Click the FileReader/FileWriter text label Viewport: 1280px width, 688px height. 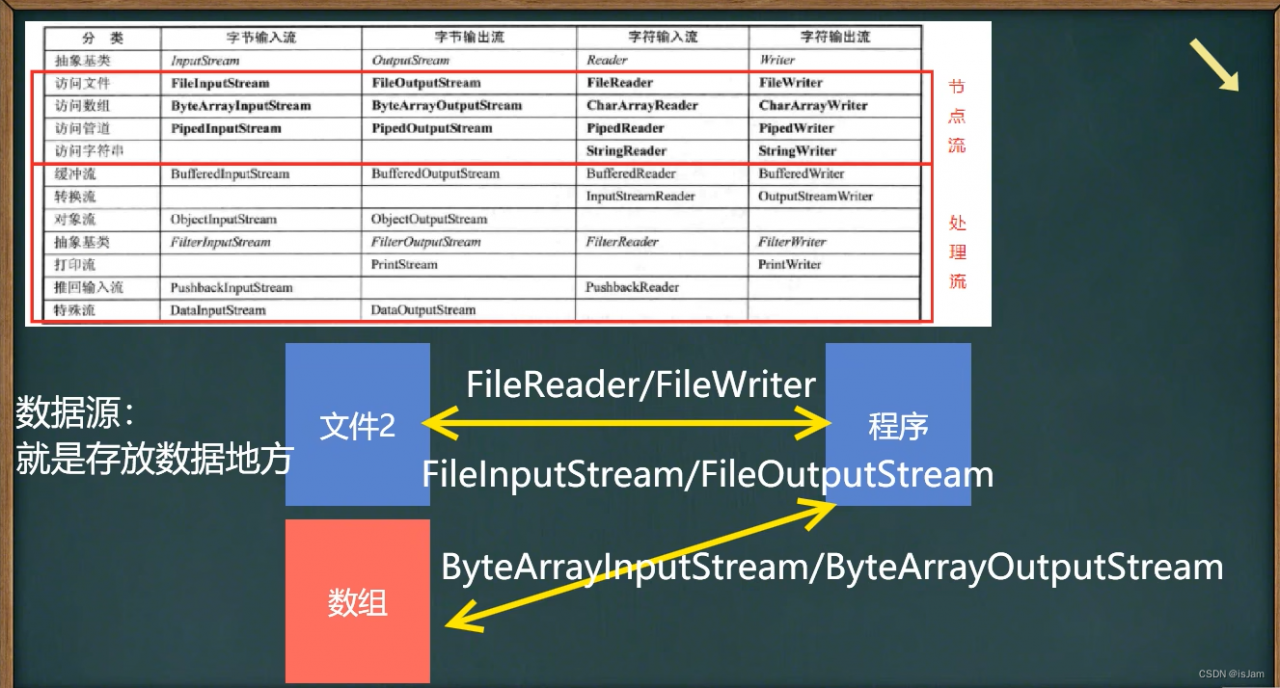pyautogui.click(x=643, y=383)
